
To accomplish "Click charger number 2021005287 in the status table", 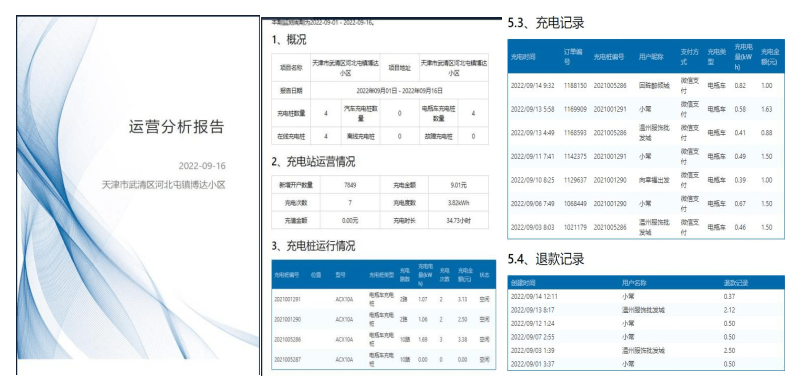I will pyautogui.click(x=288, y=360).
